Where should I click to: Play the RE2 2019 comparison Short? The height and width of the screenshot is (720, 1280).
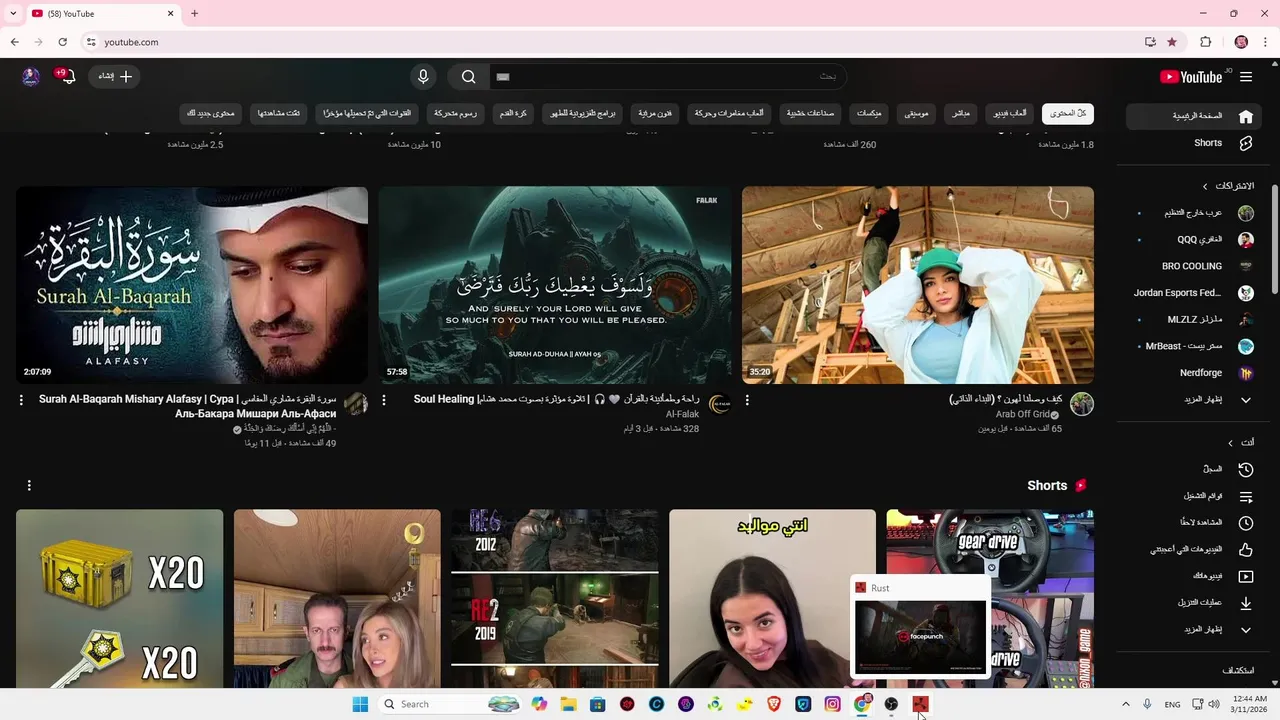(555, 599)
